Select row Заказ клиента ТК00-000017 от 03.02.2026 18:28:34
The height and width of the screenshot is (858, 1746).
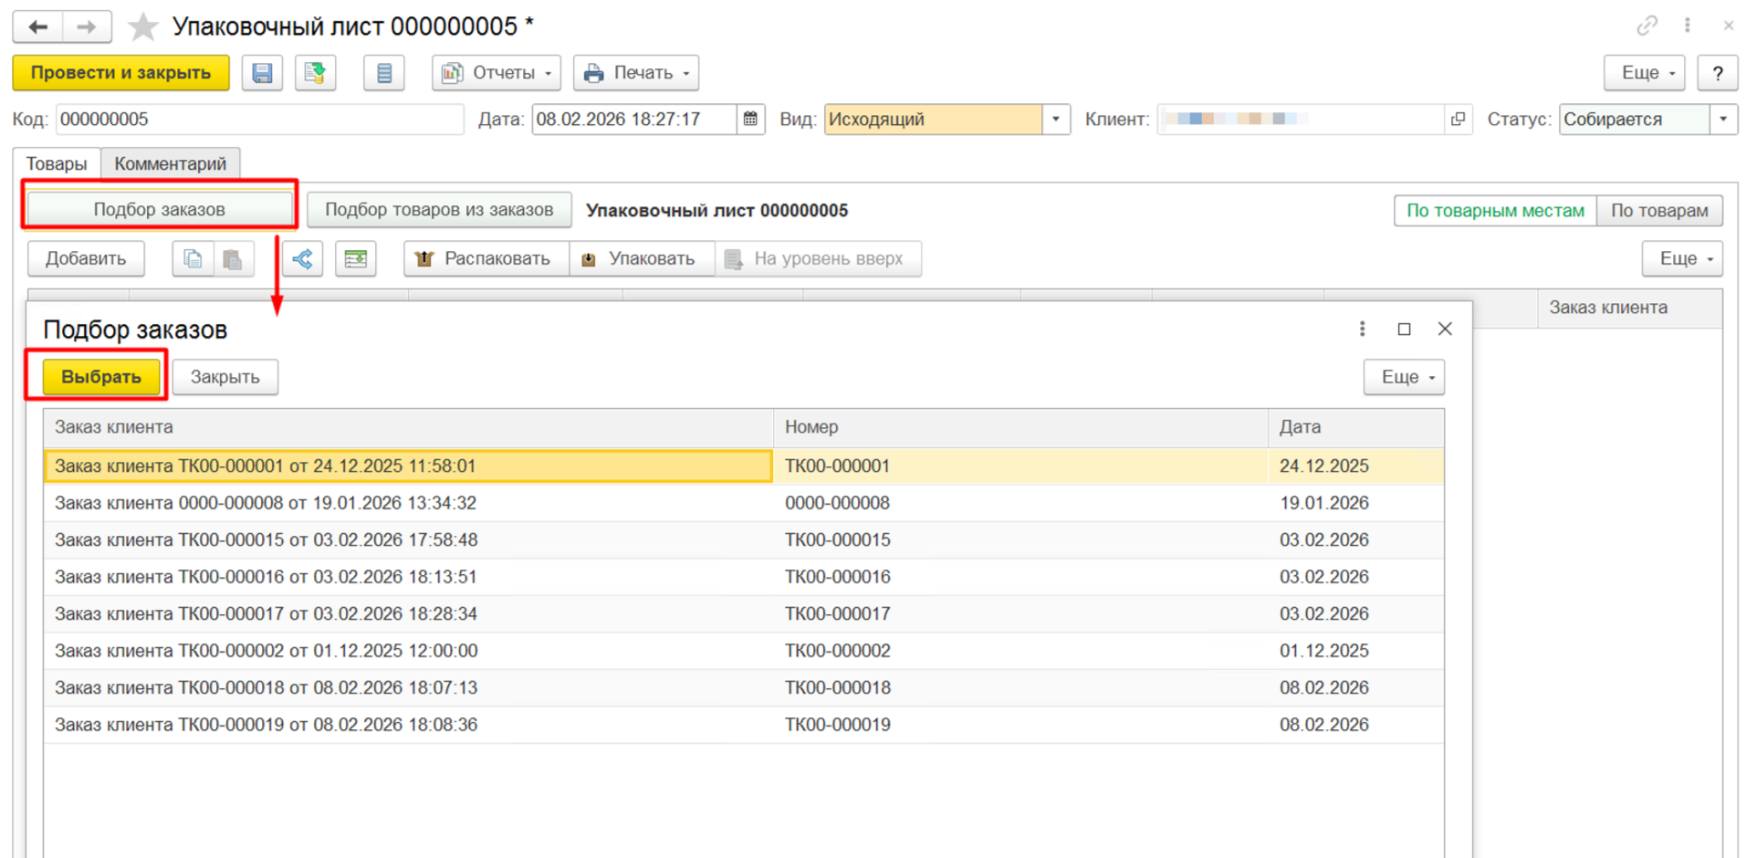(x=744, y=614)
